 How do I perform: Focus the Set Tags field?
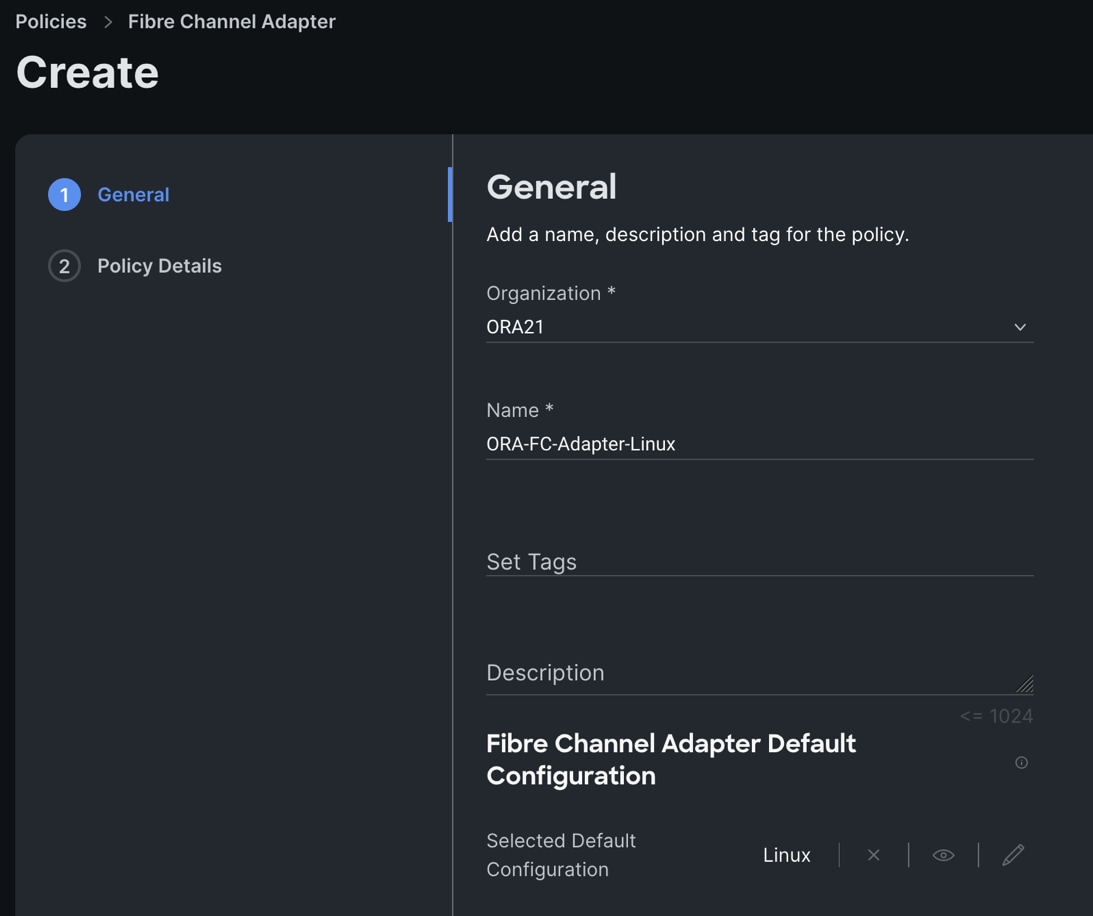pyautogui.click(x=758, y=562)
